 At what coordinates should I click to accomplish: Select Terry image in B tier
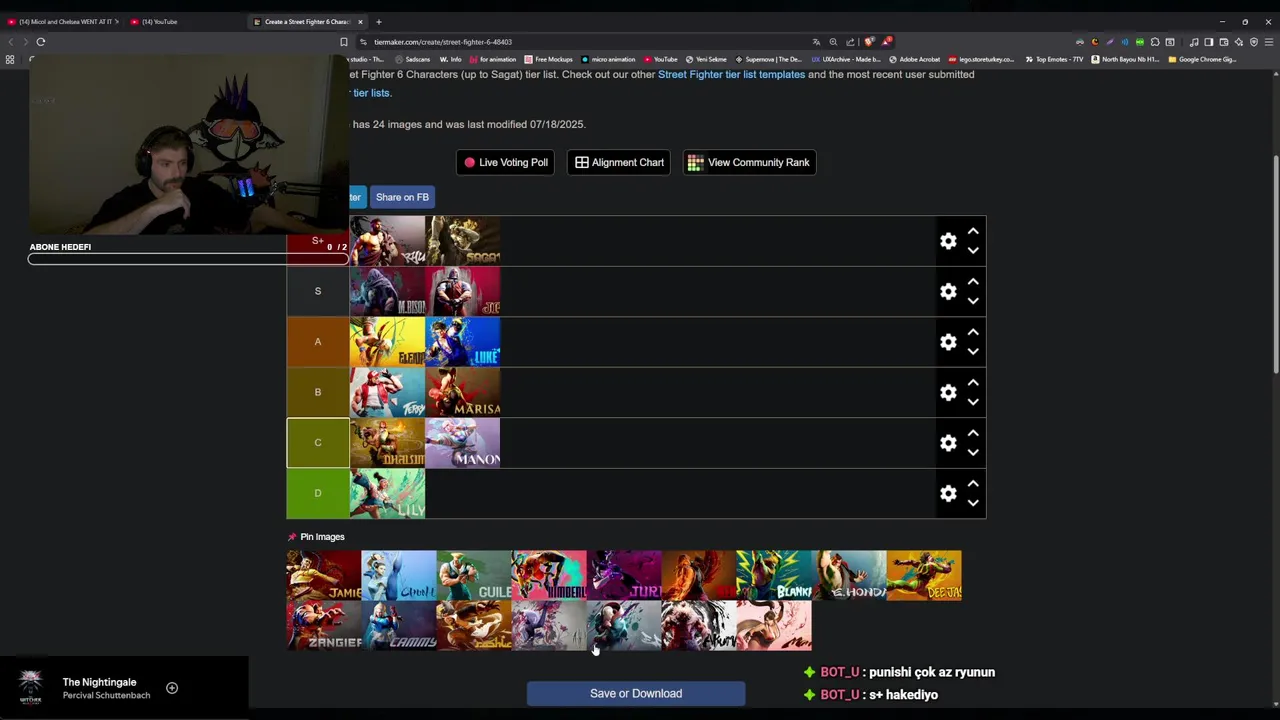pyautogui.click(x=387, y=392)
